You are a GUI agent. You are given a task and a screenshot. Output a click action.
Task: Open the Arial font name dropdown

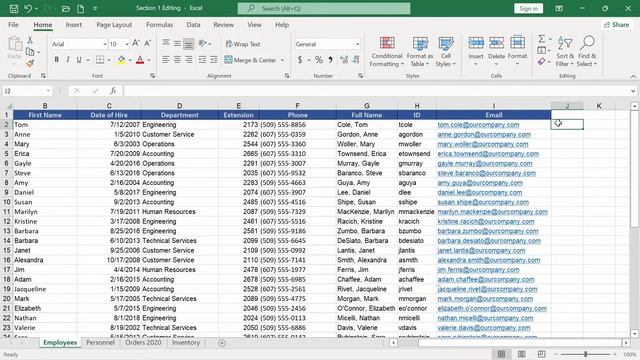click(104, 44)
